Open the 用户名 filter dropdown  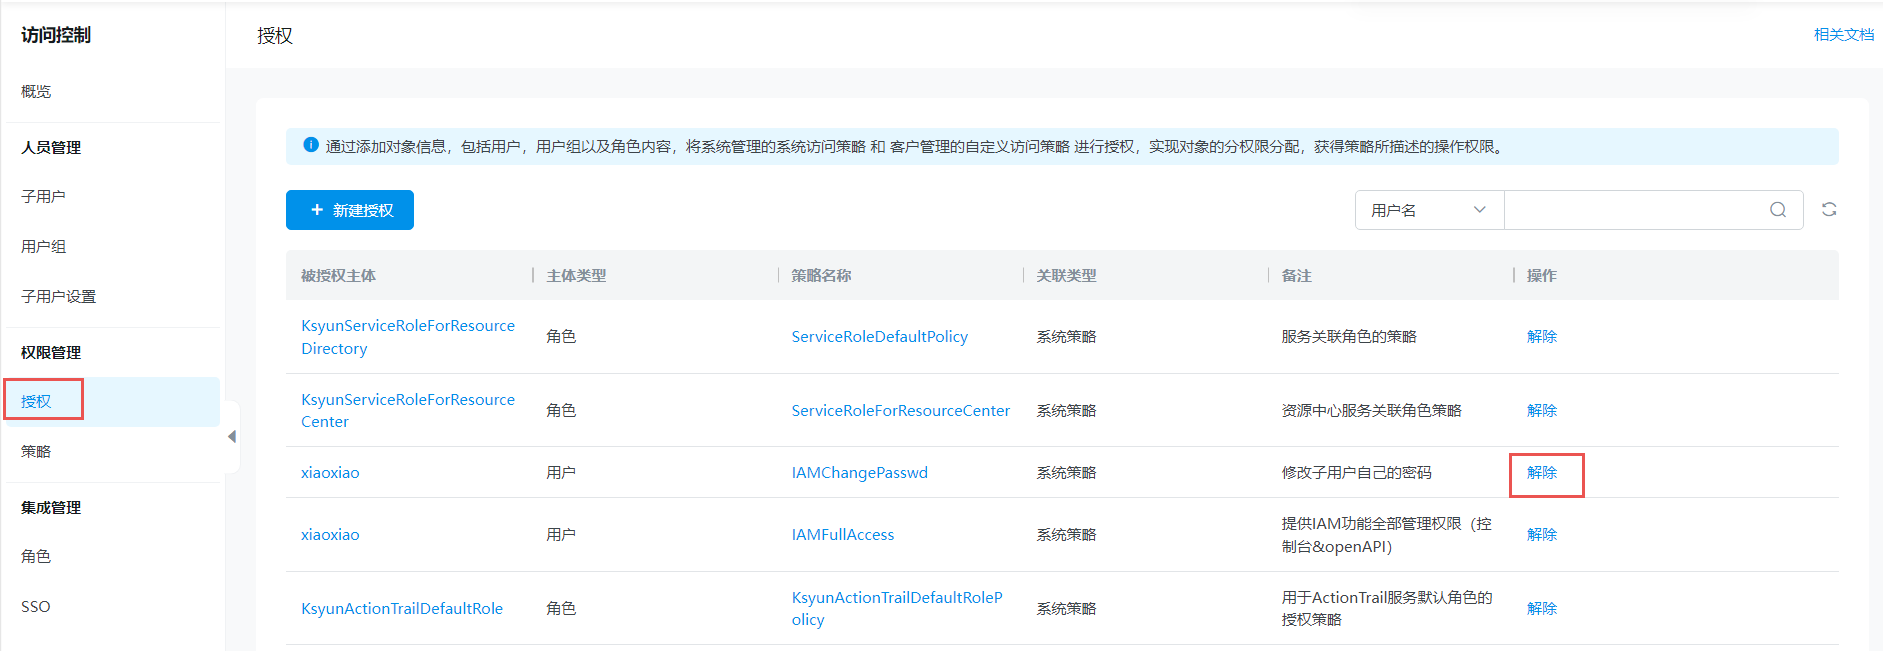click(1428, 210)
